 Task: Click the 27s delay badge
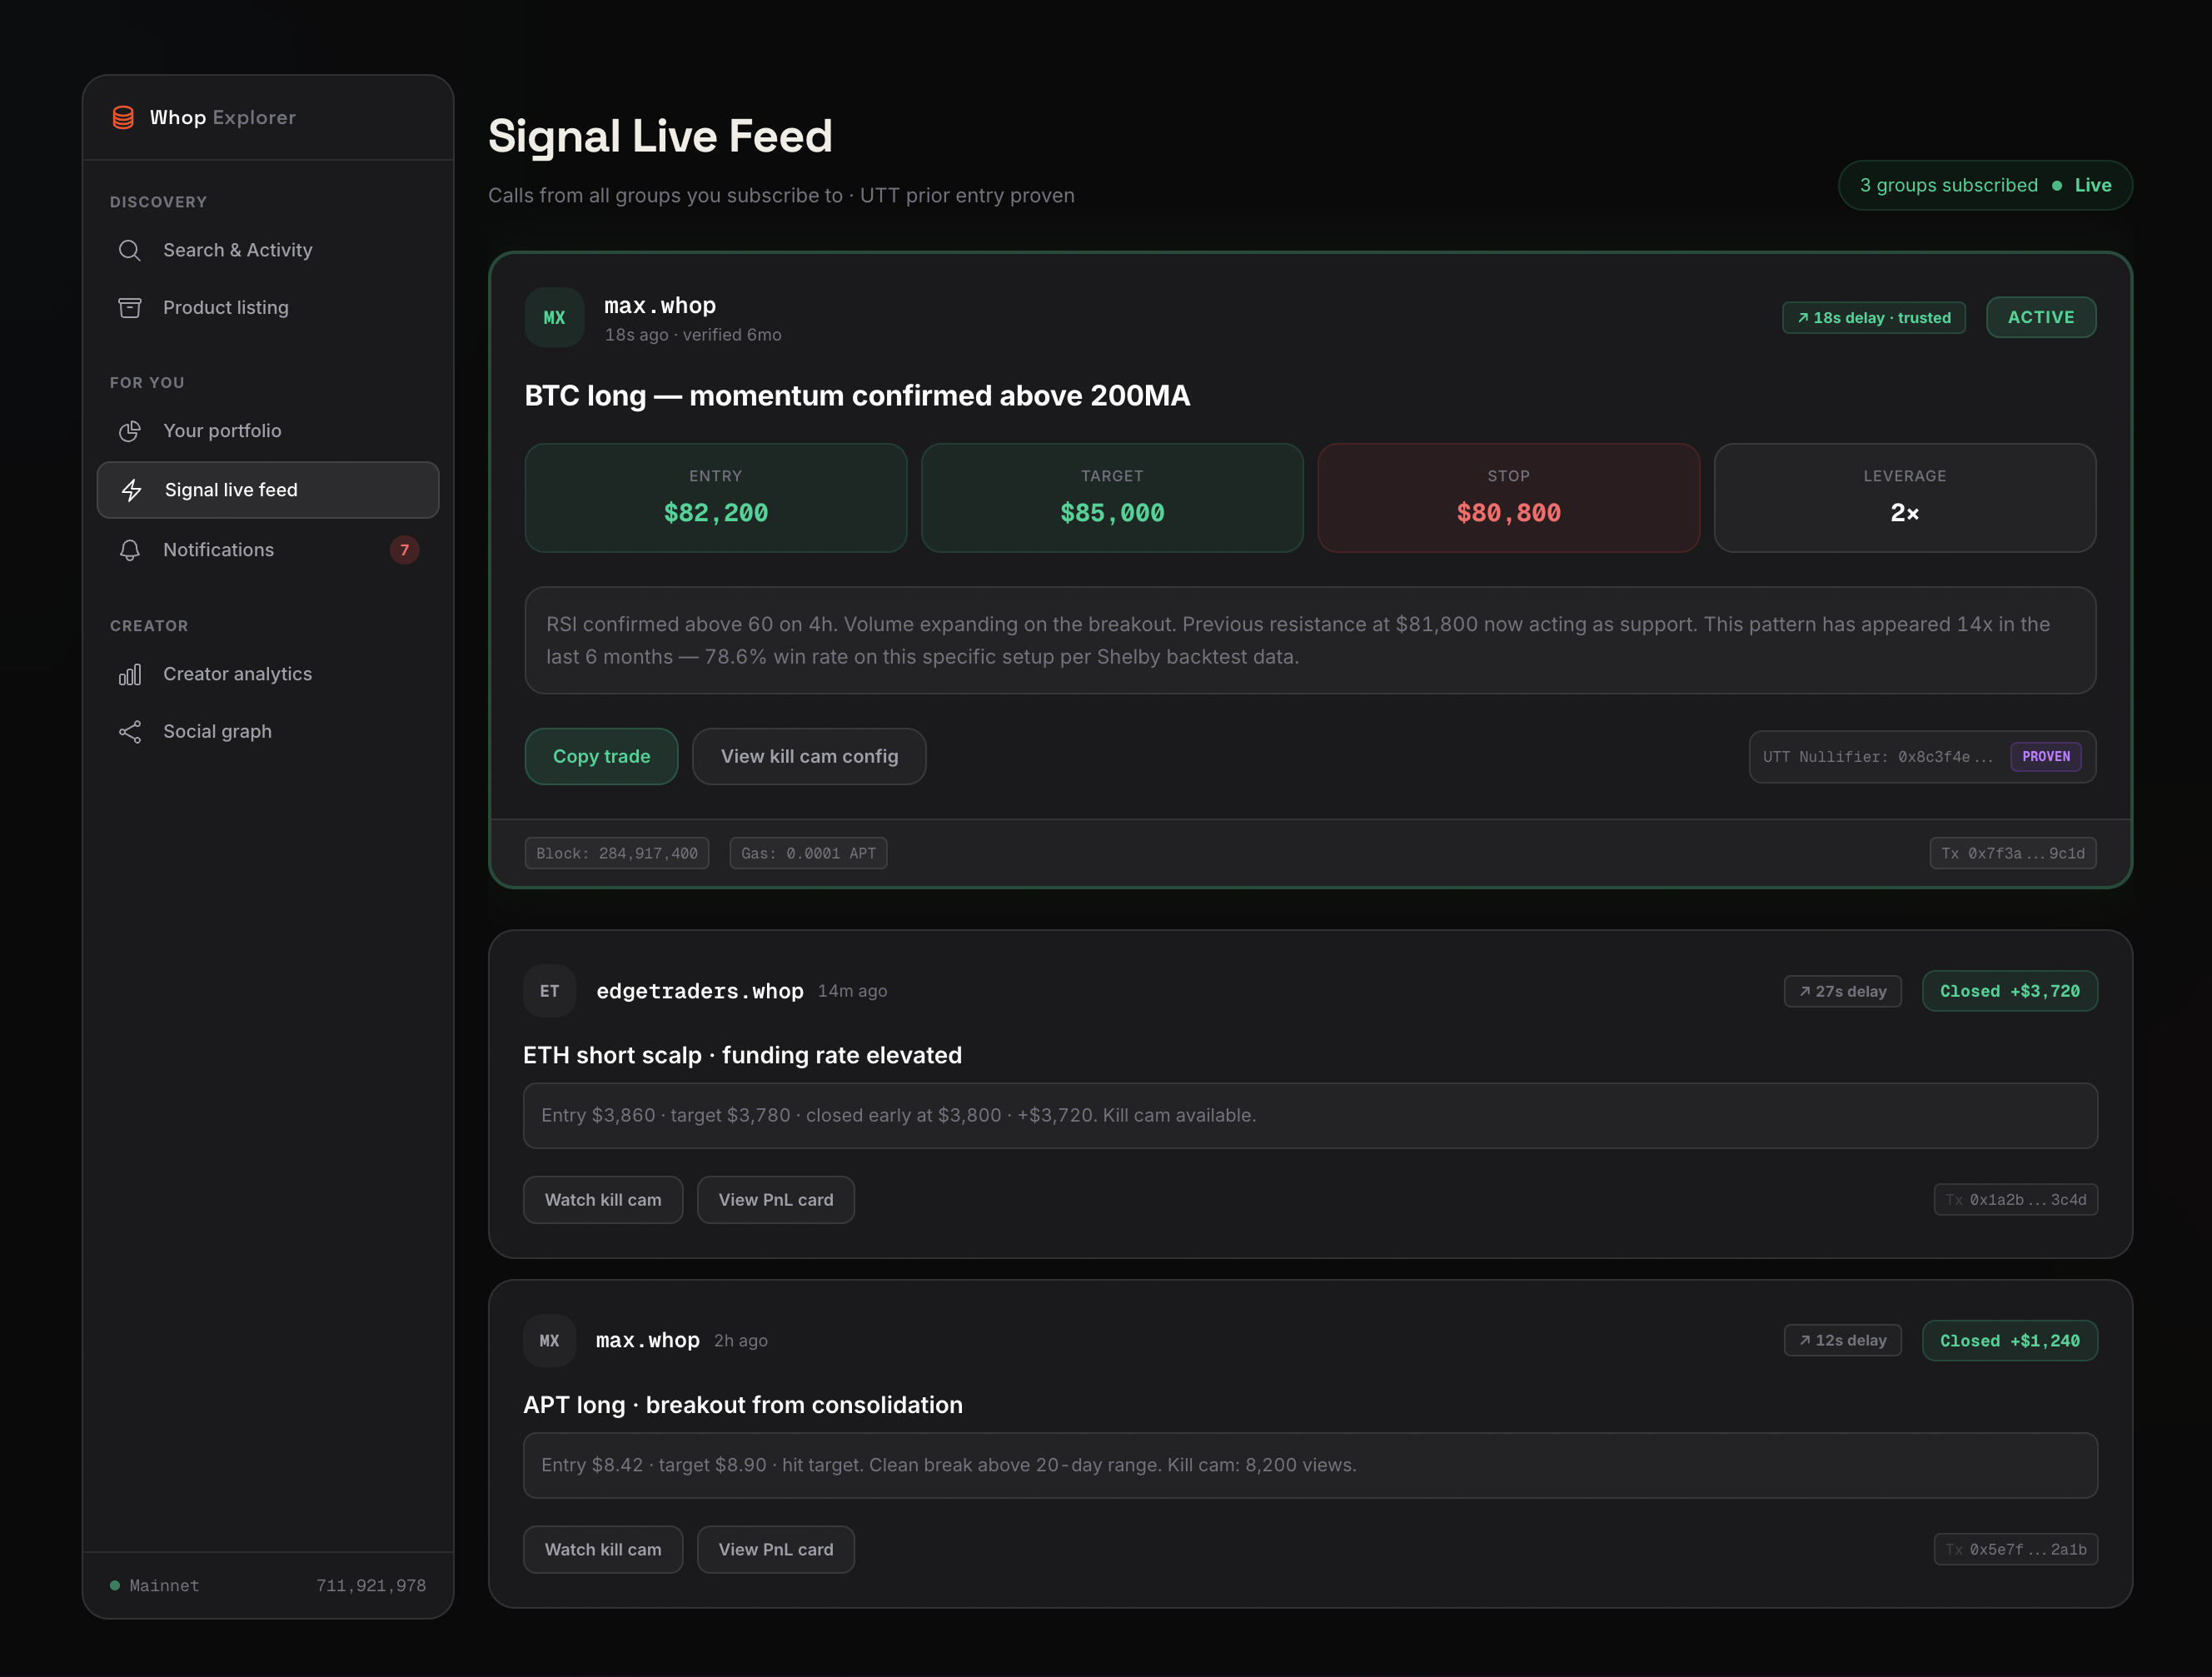1843,991
